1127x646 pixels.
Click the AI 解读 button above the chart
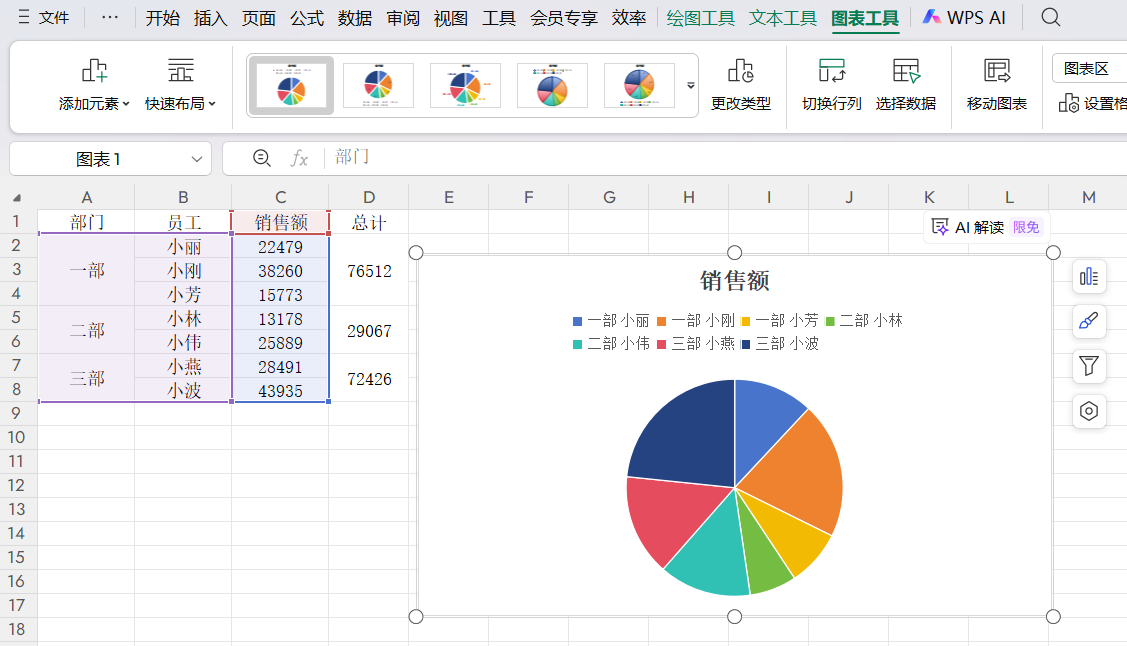click(978, 227)
